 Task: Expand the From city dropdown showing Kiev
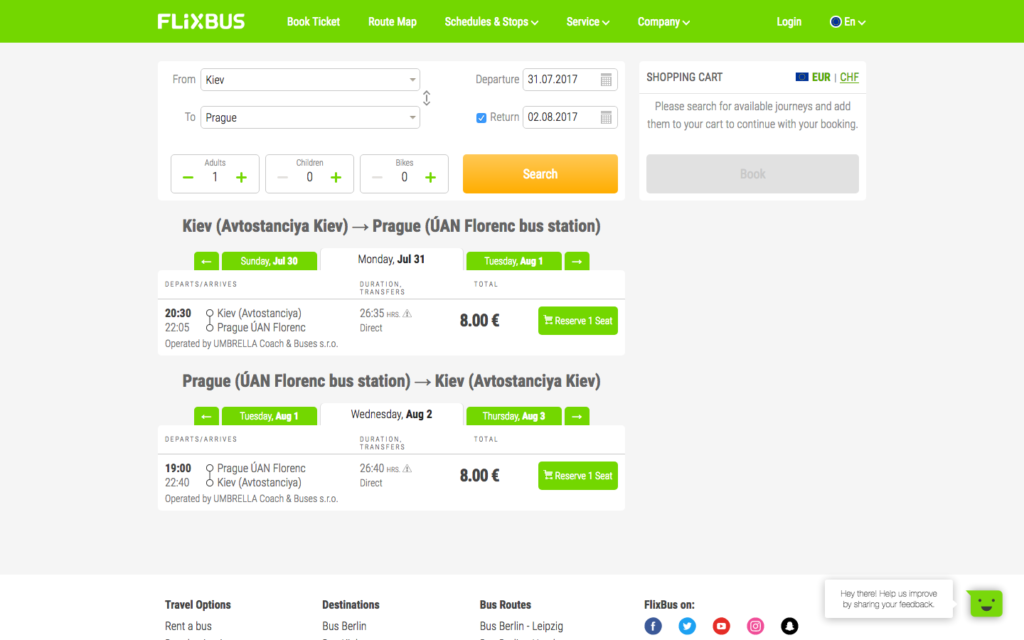point(310,80)
